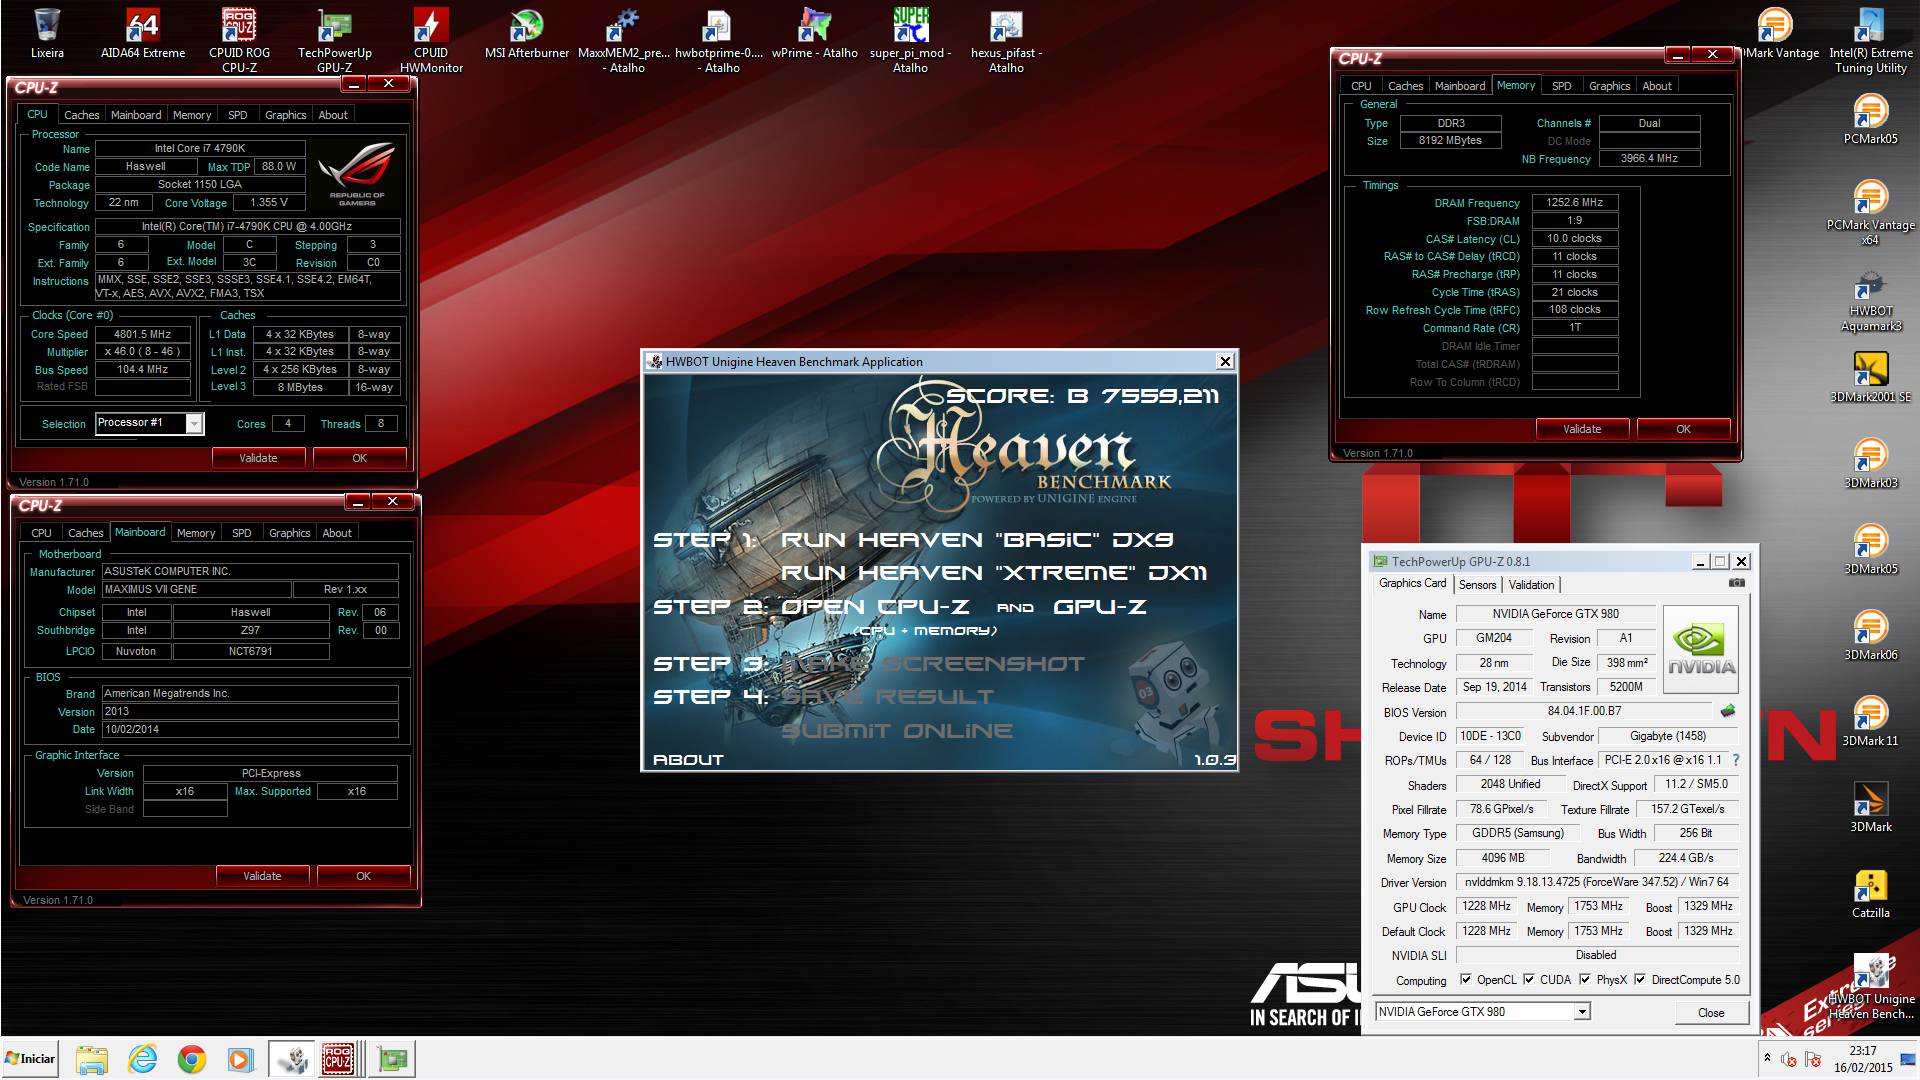This screenshot has height=1080, width=1920.
Task: Open MSI Afterburner desktop shortcut
Action: pos(527,34)
